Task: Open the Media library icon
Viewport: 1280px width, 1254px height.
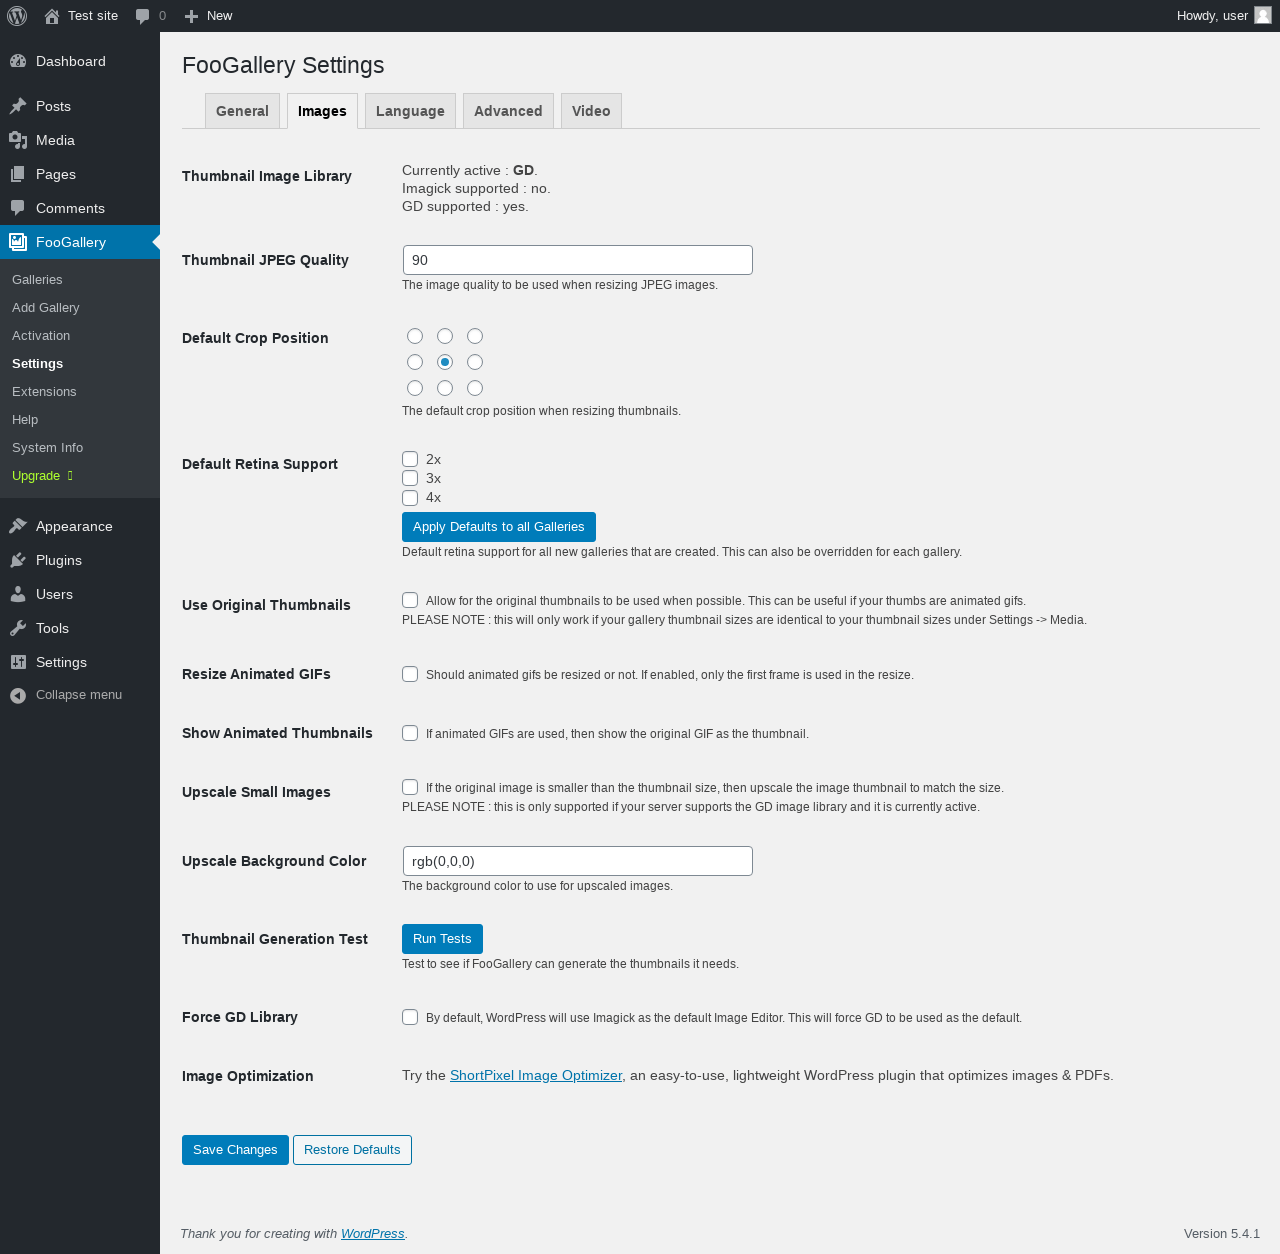Action: coord(18,140)
